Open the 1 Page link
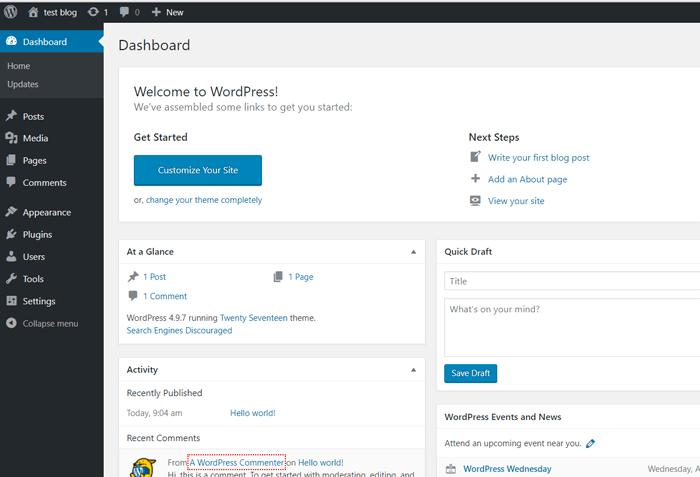700x477 pixels. [x=300, y=277]
